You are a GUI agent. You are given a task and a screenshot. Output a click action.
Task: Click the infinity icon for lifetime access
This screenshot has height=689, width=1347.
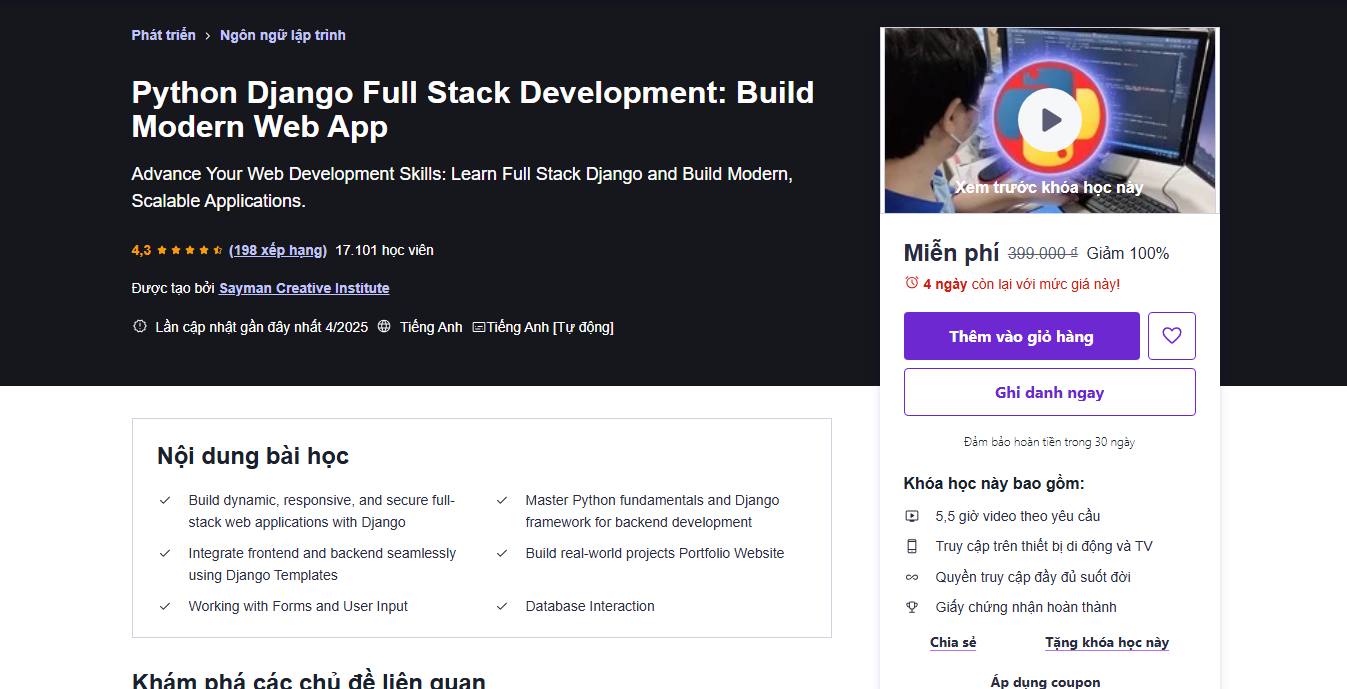coord(912,577)
